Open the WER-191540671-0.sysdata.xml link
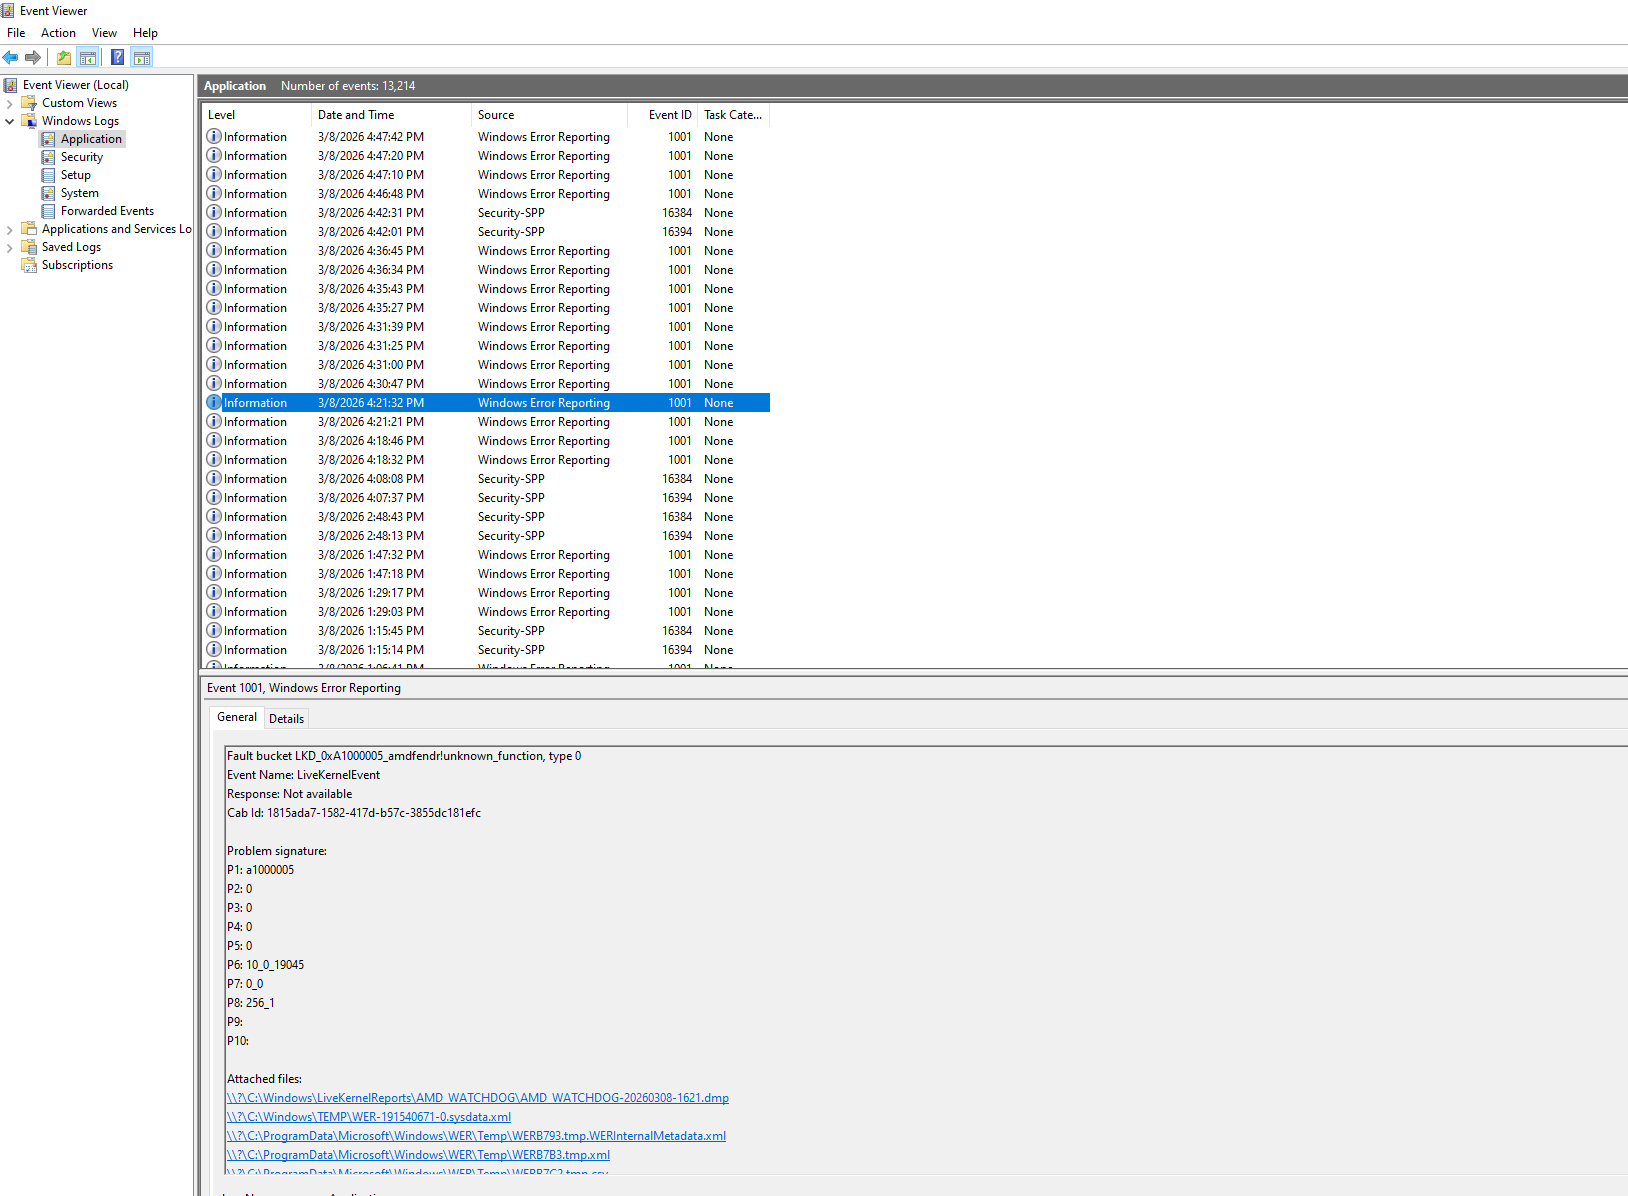 [368, 1117]
